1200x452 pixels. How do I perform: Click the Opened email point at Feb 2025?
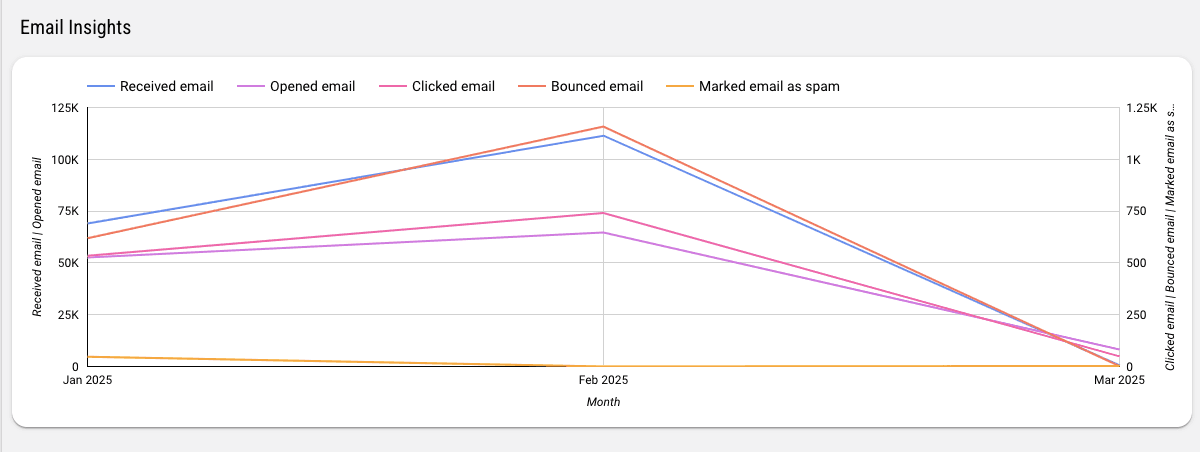[x=603, y=233]
